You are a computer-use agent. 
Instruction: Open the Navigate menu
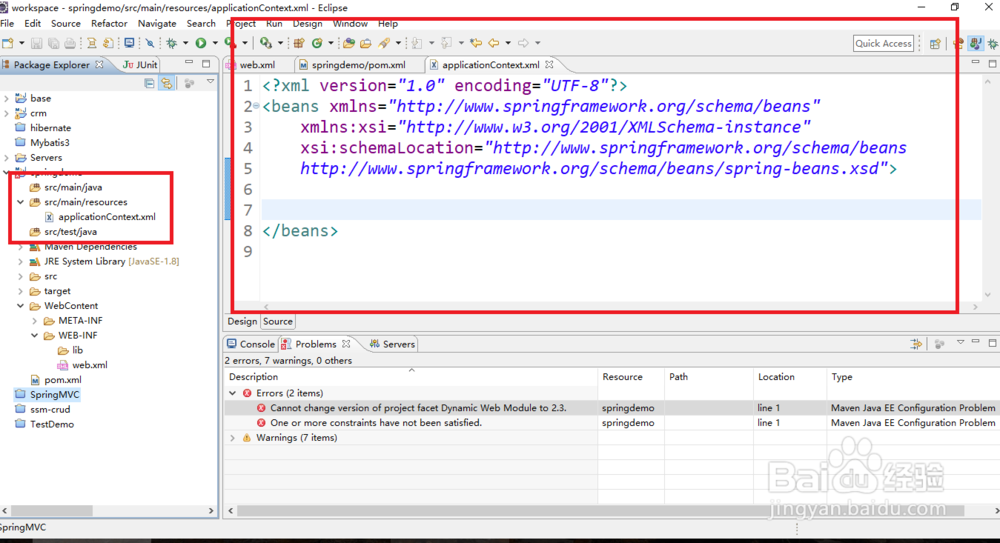(x=157, y=24)
